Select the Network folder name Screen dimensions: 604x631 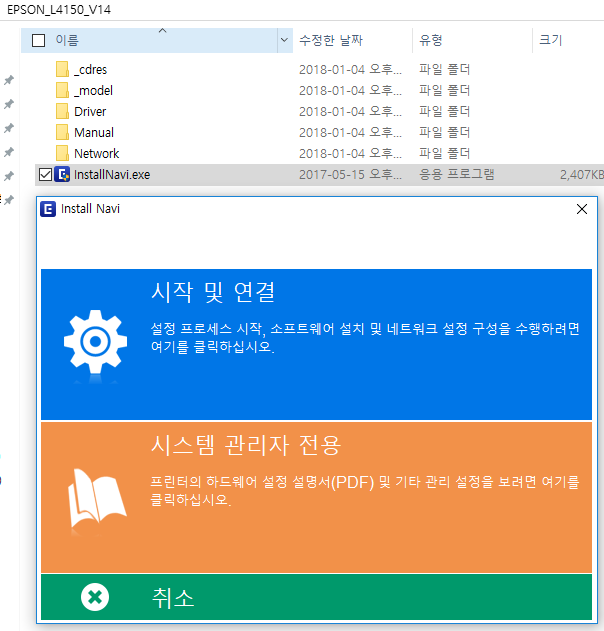pos(97,153)
